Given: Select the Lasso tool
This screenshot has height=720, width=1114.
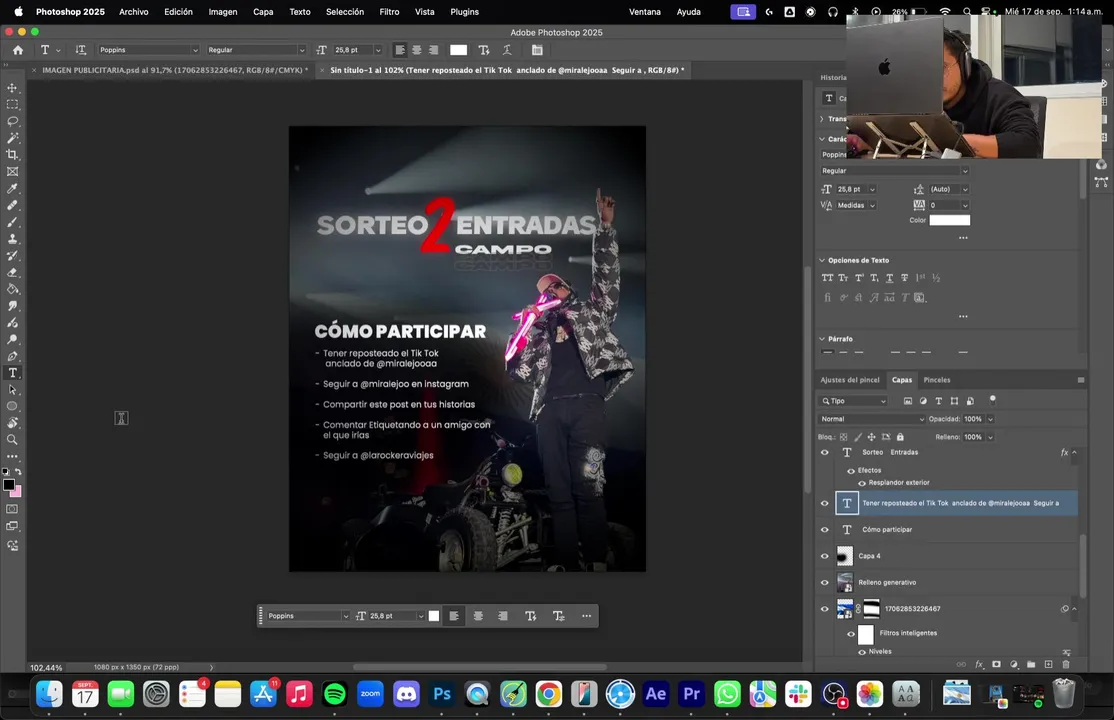Looking at the screenshot, I should (12, 122).
